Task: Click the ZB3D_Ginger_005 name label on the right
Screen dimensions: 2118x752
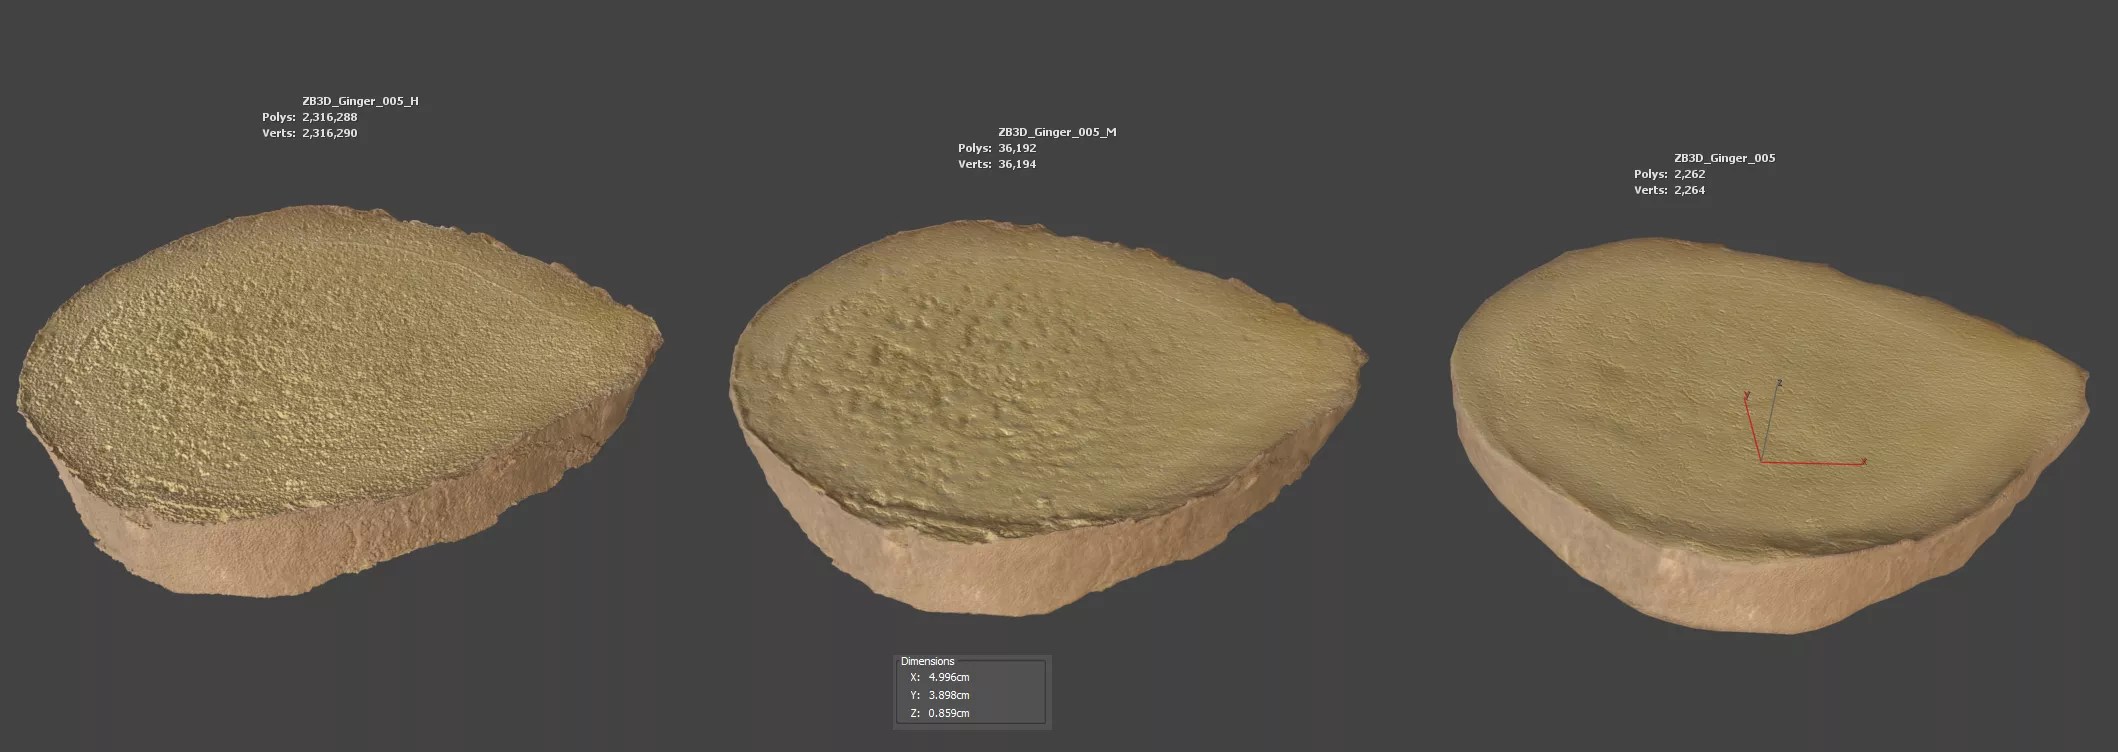Action: tap(1724, 158)
